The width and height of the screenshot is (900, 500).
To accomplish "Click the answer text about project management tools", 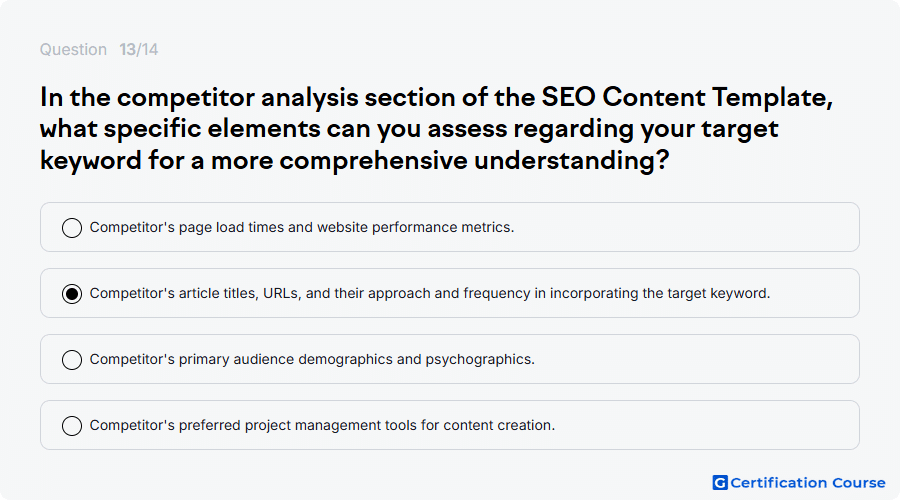I will [x=323, y=425].
